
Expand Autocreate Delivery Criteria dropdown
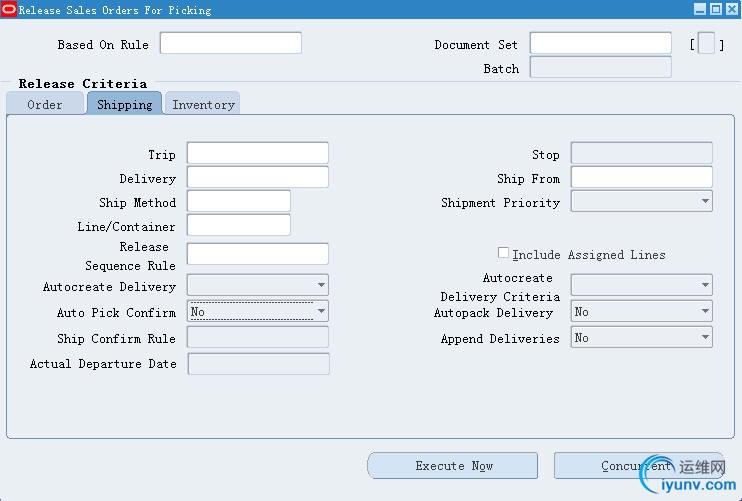pos(642,285)
